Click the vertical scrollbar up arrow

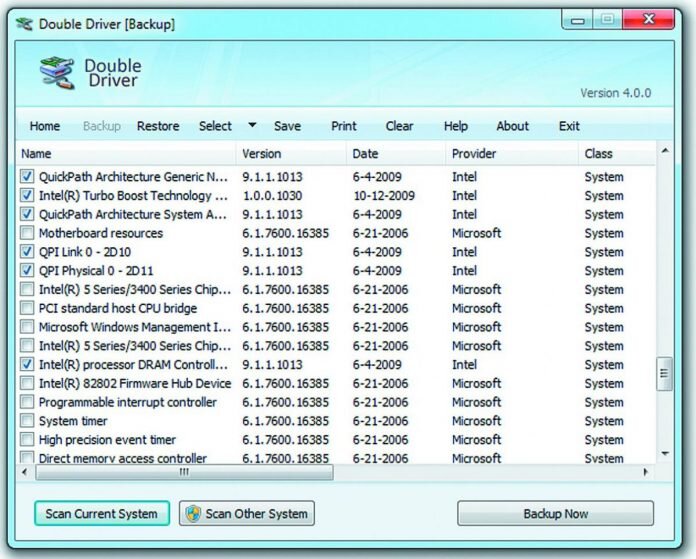coord(664,151)
